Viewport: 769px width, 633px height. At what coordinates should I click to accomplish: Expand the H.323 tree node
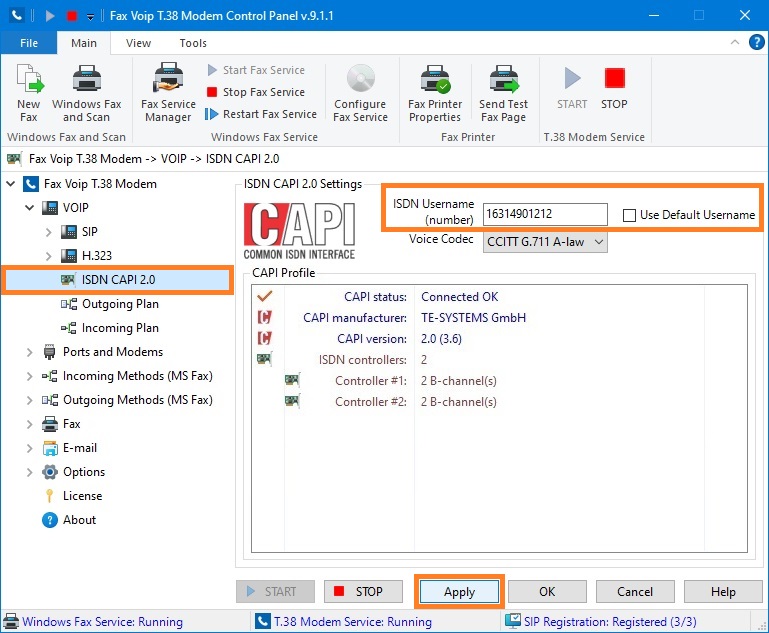click(49, 256)
